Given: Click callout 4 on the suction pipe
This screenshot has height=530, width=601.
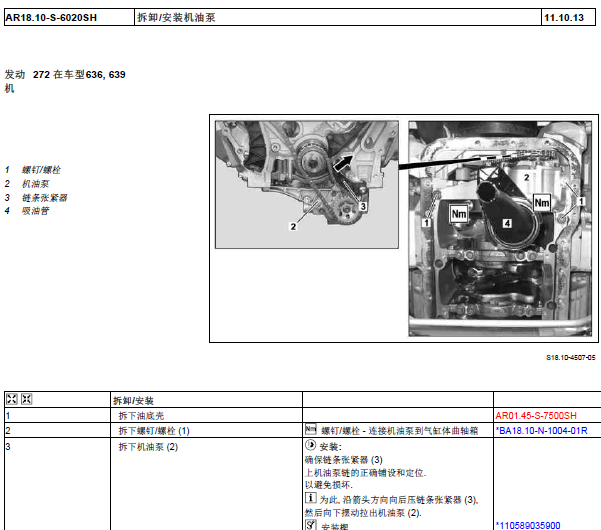Looking at the screenshot, I should (x=507, y=223).
